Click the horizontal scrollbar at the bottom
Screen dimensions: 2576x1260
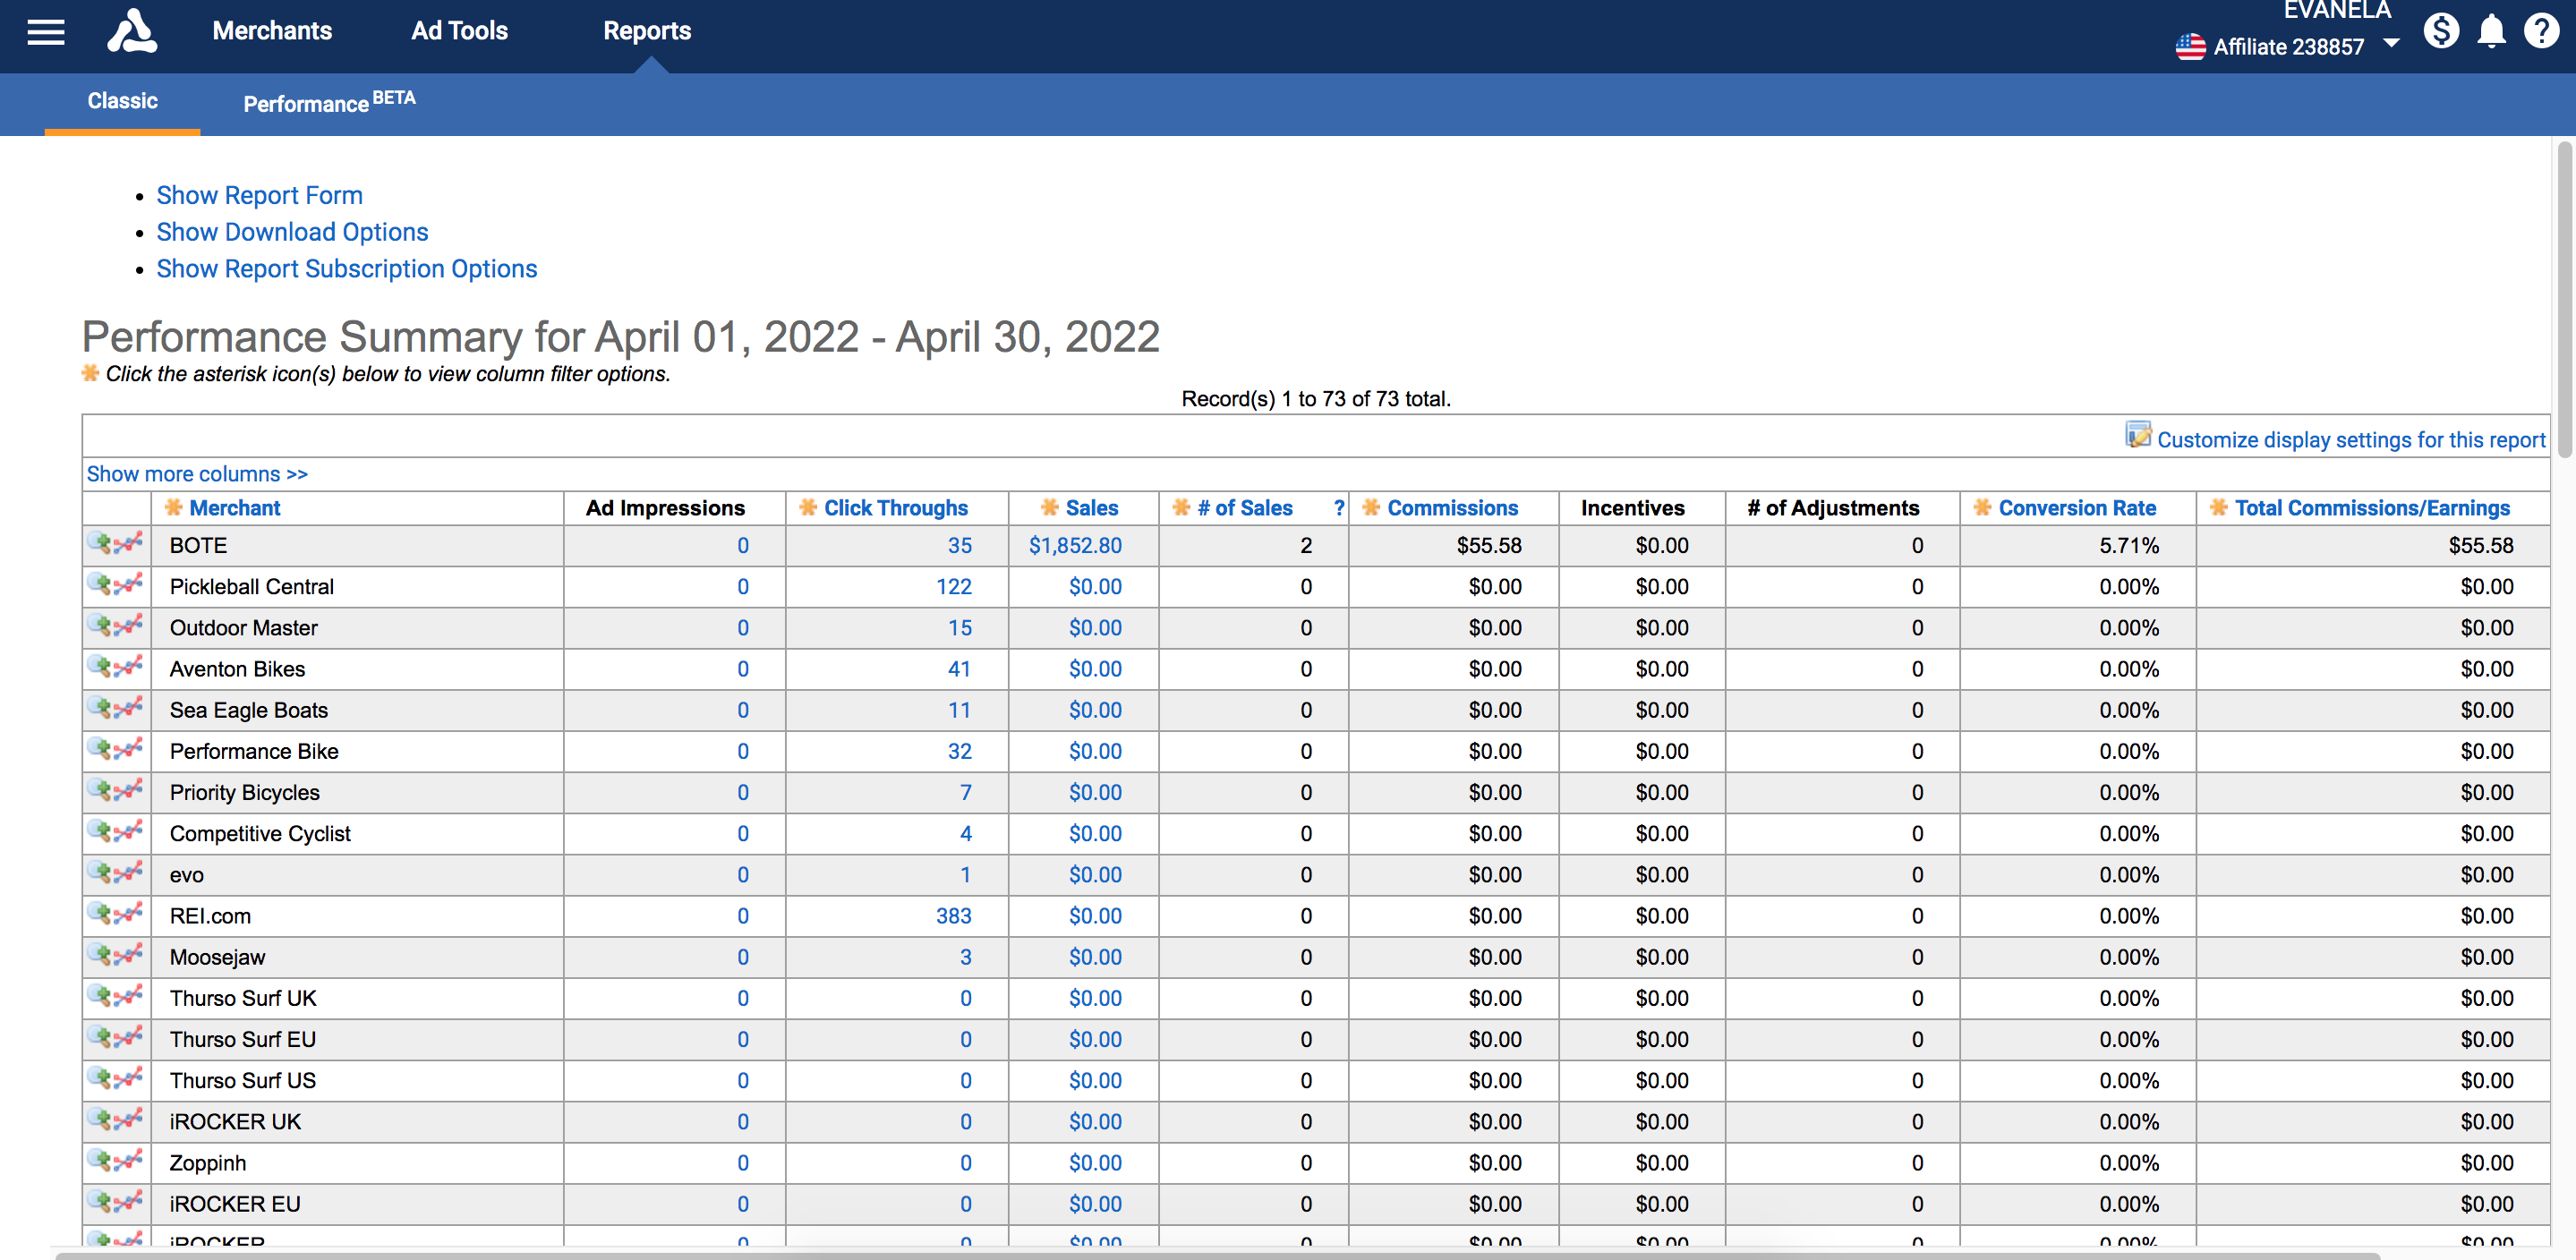[x=1216, y=1255]
